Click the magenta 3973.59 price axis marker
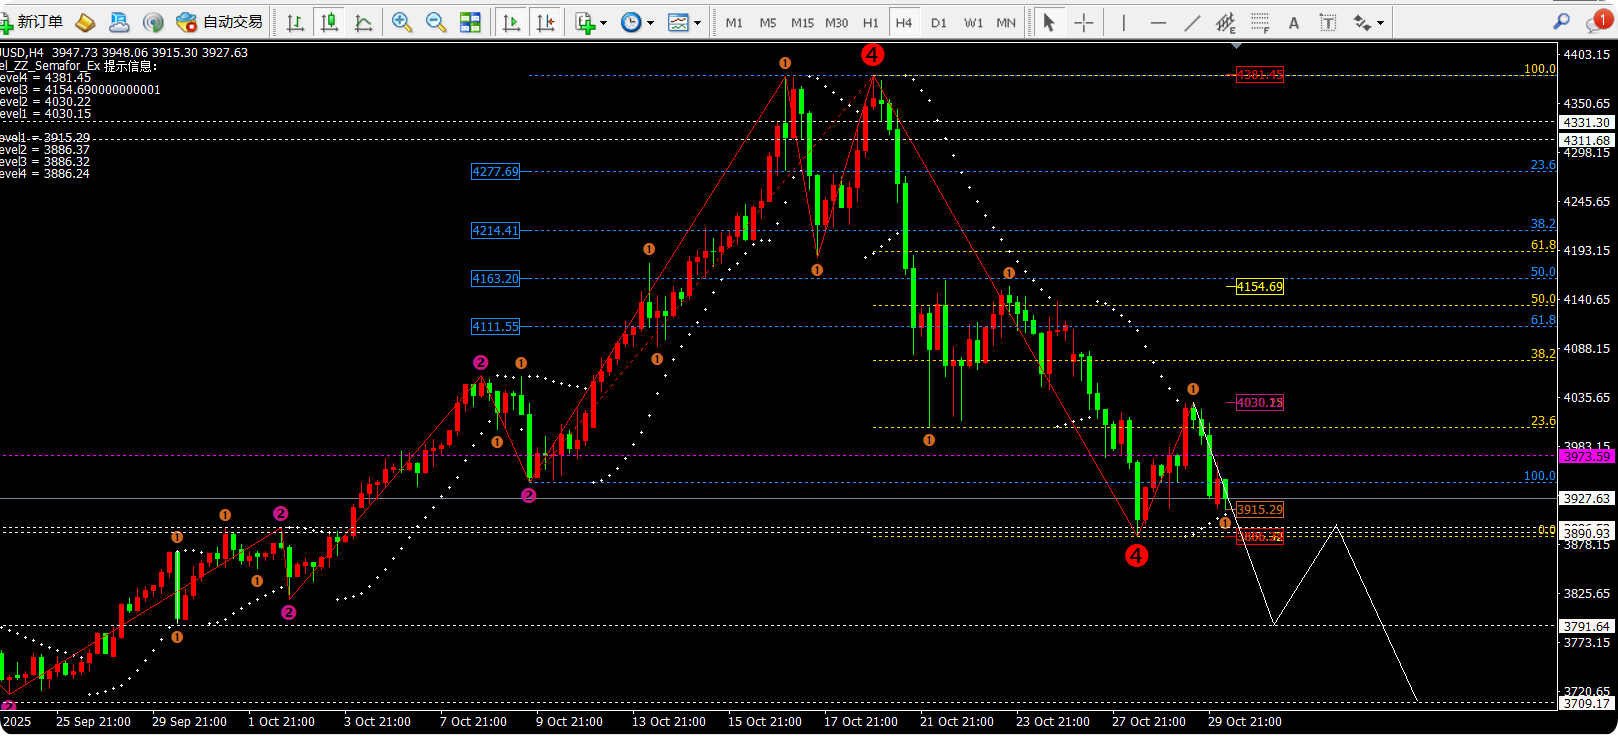 (x=1586, y=456)
